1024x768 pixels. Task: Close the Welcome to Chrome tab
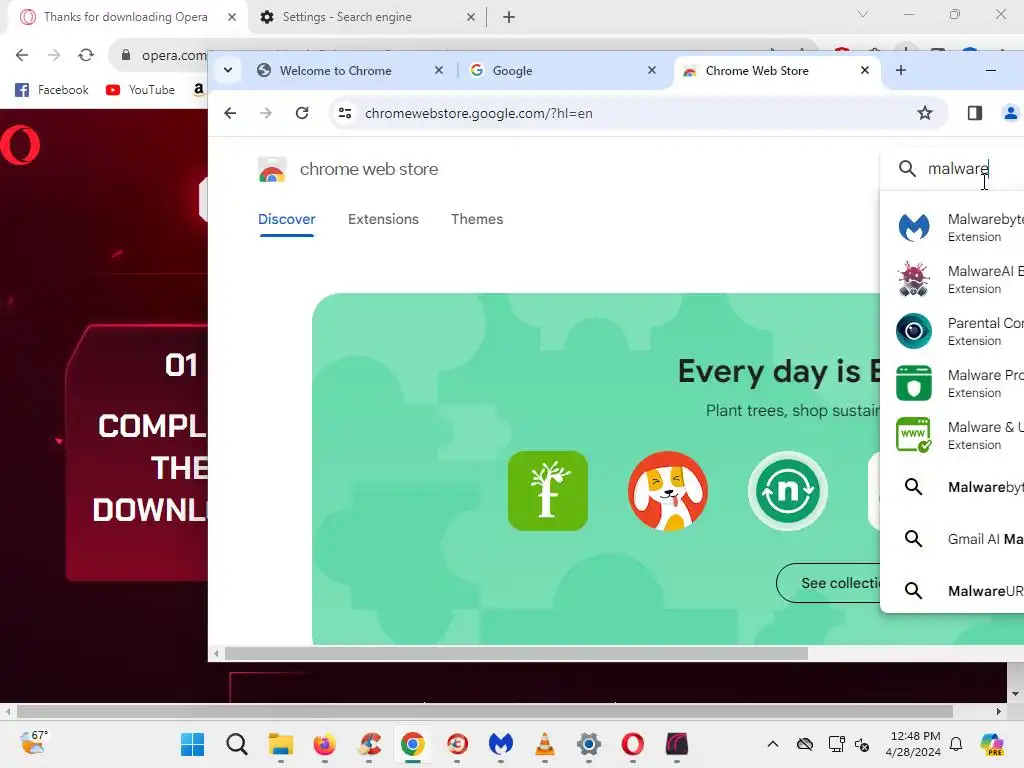coord(439,70)
